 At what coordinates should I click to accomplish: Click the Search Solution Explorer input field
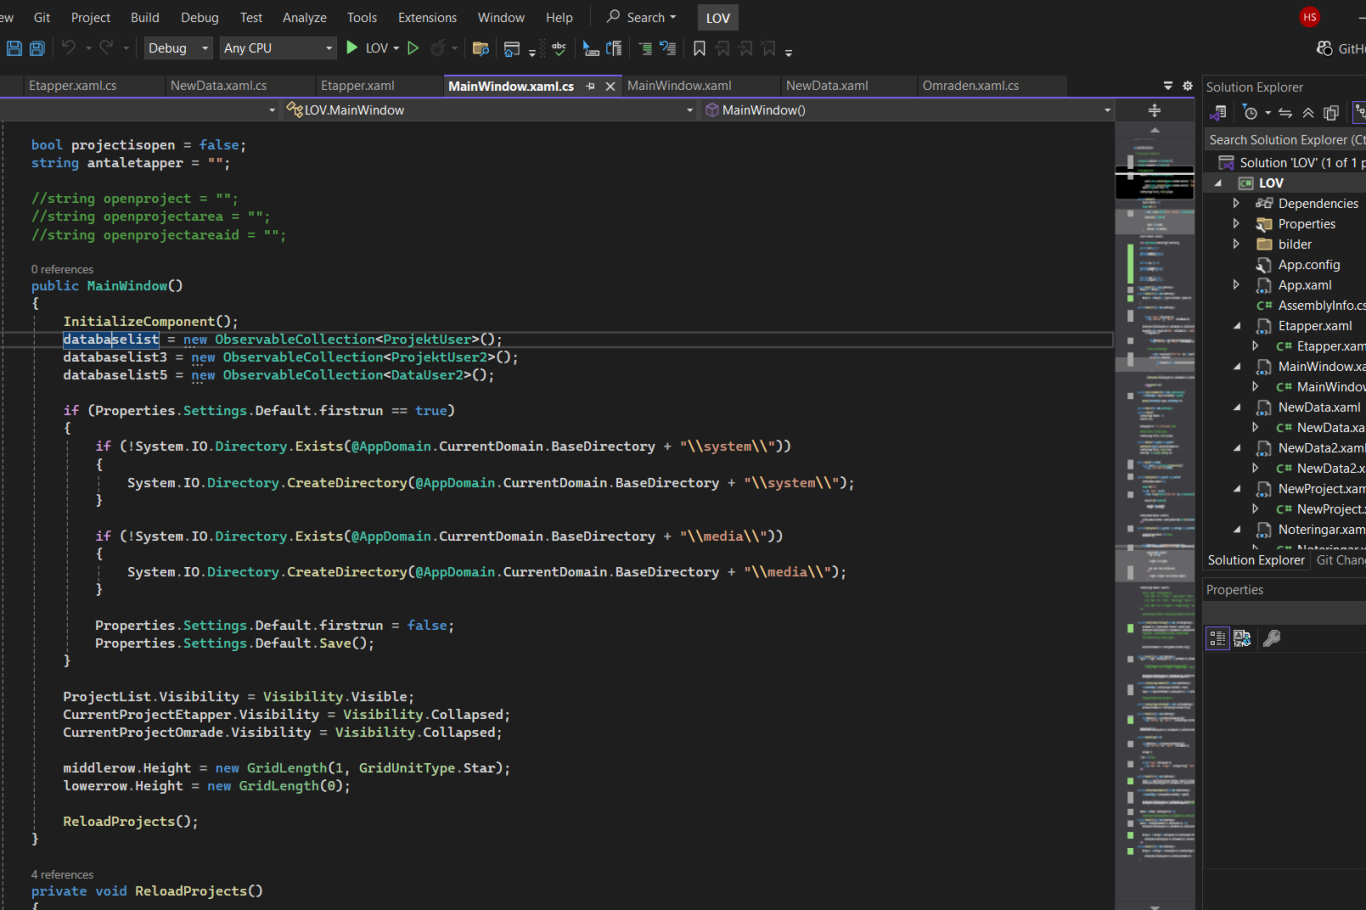[1284, 140]
